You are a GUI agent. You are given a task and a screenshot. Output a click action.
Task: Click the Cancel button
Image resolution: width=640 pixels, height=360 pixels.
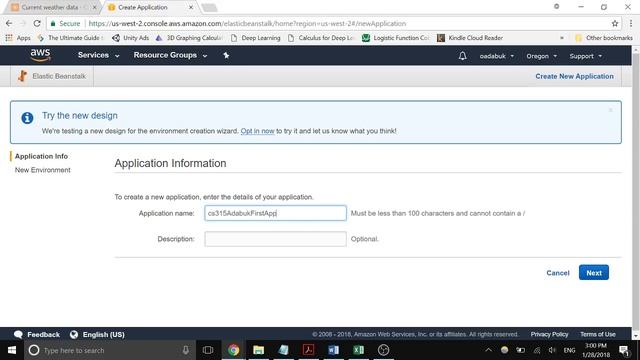558,273
